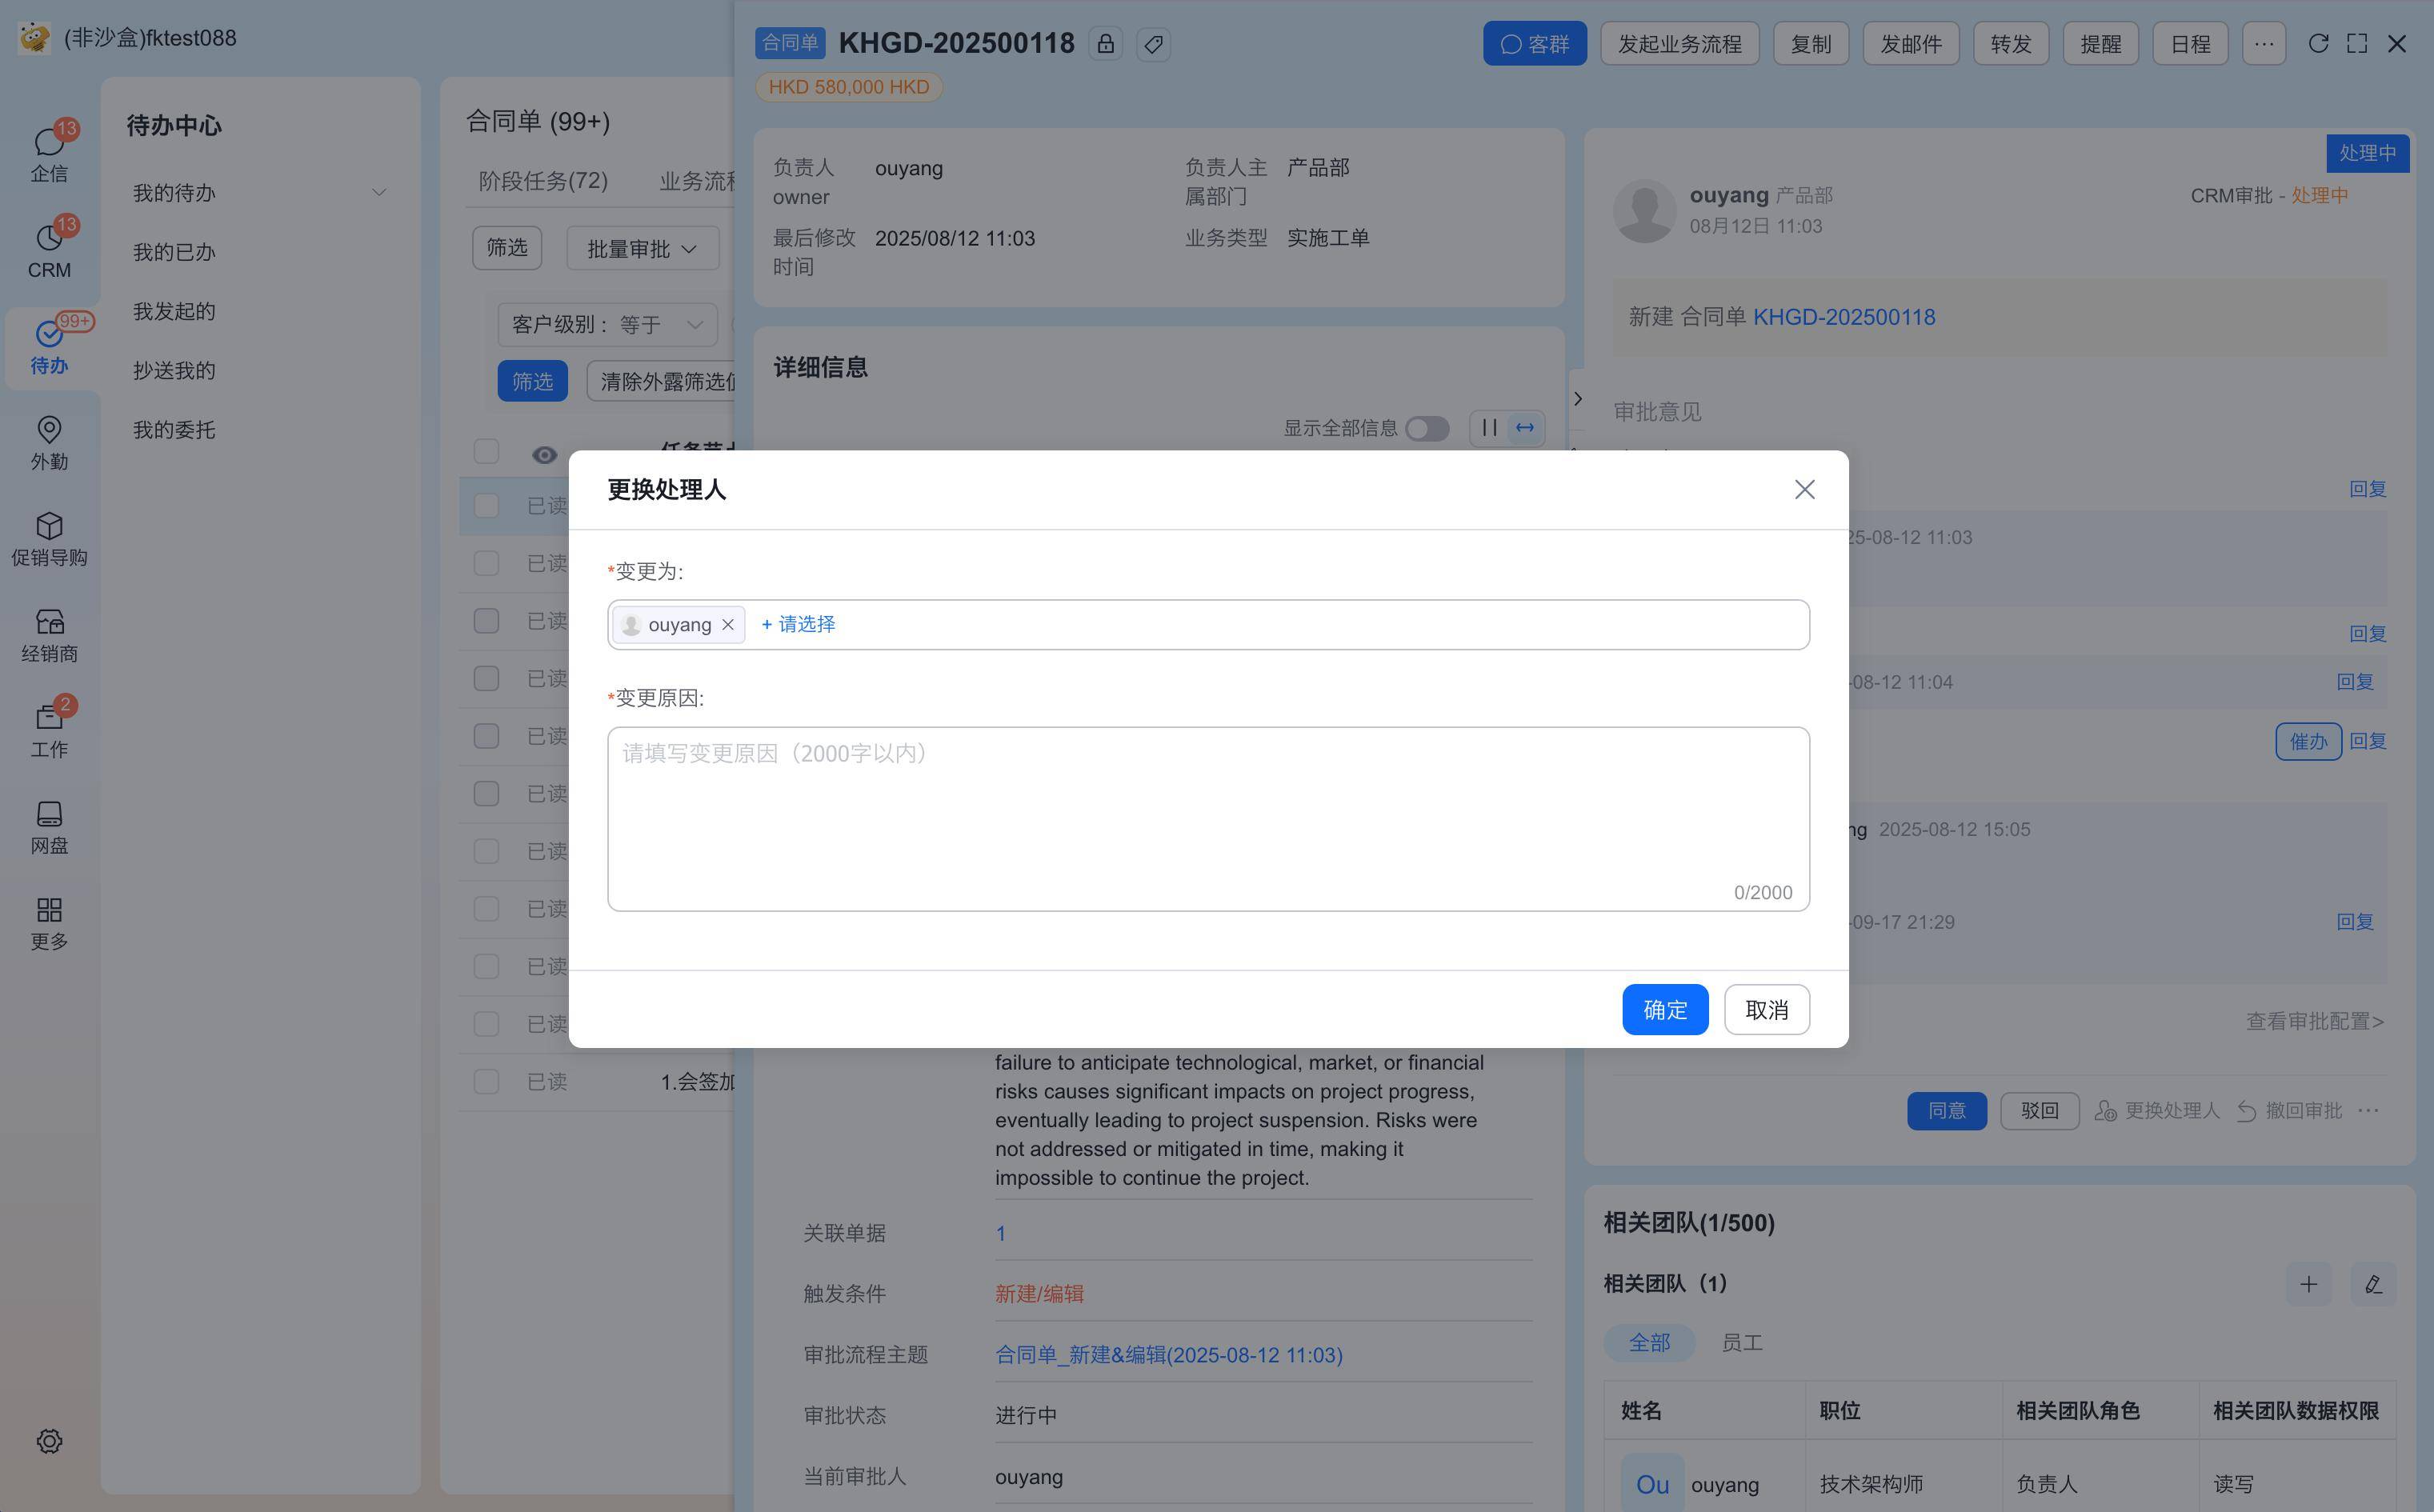
Task: Click the settings gear in sidebar
Action: pos(49,1441)
